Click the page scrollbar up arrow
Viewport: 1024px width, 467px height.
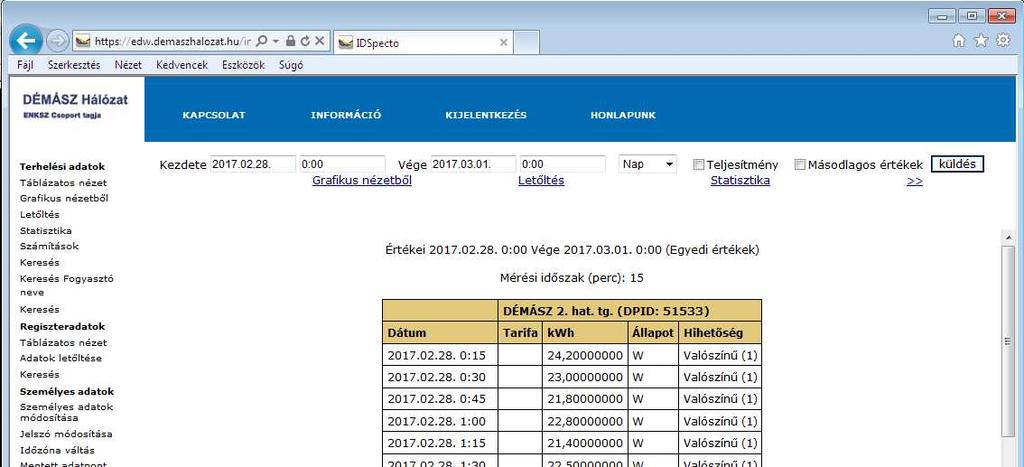(x=1008, y=236)
